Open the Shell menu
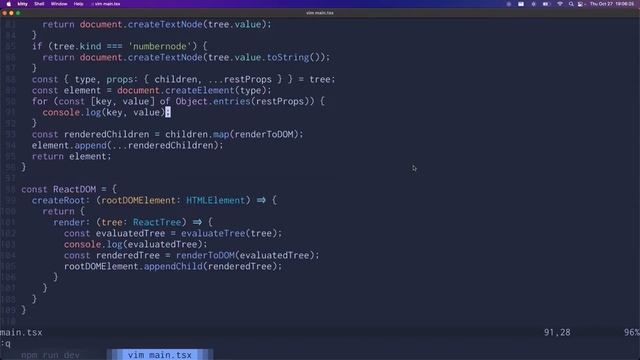640x360 pixels. (x=39, y=4)
